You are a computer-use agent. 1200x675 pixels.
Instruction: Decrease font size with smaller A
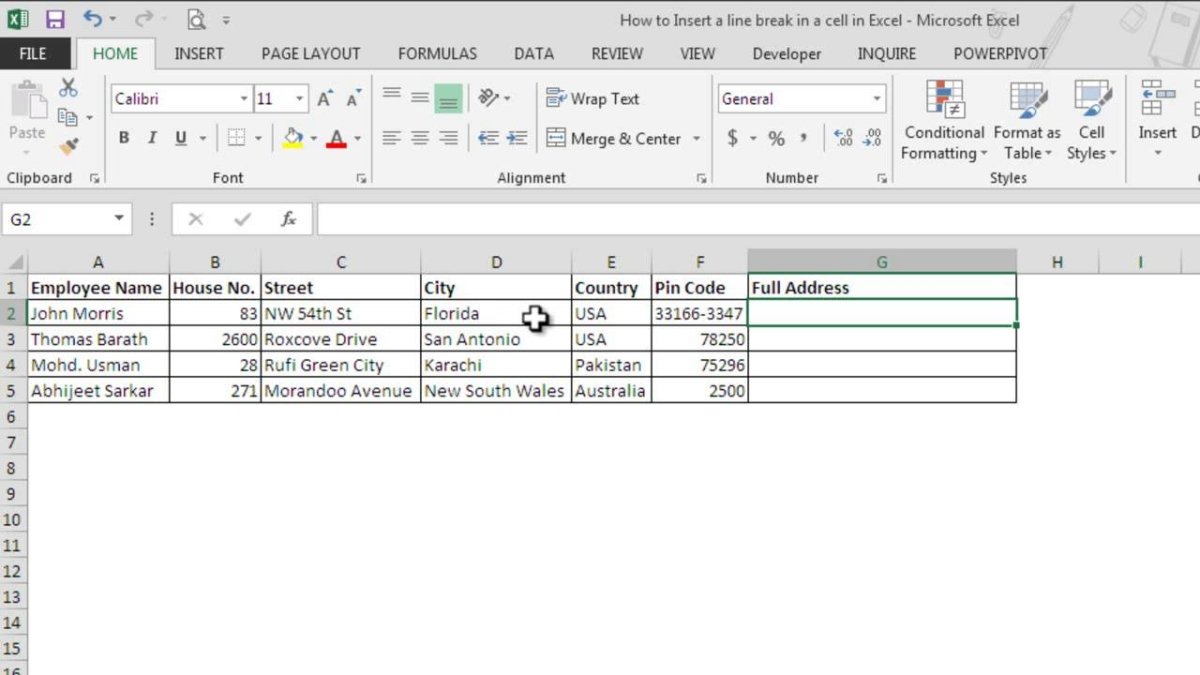[x=353, y=99]
